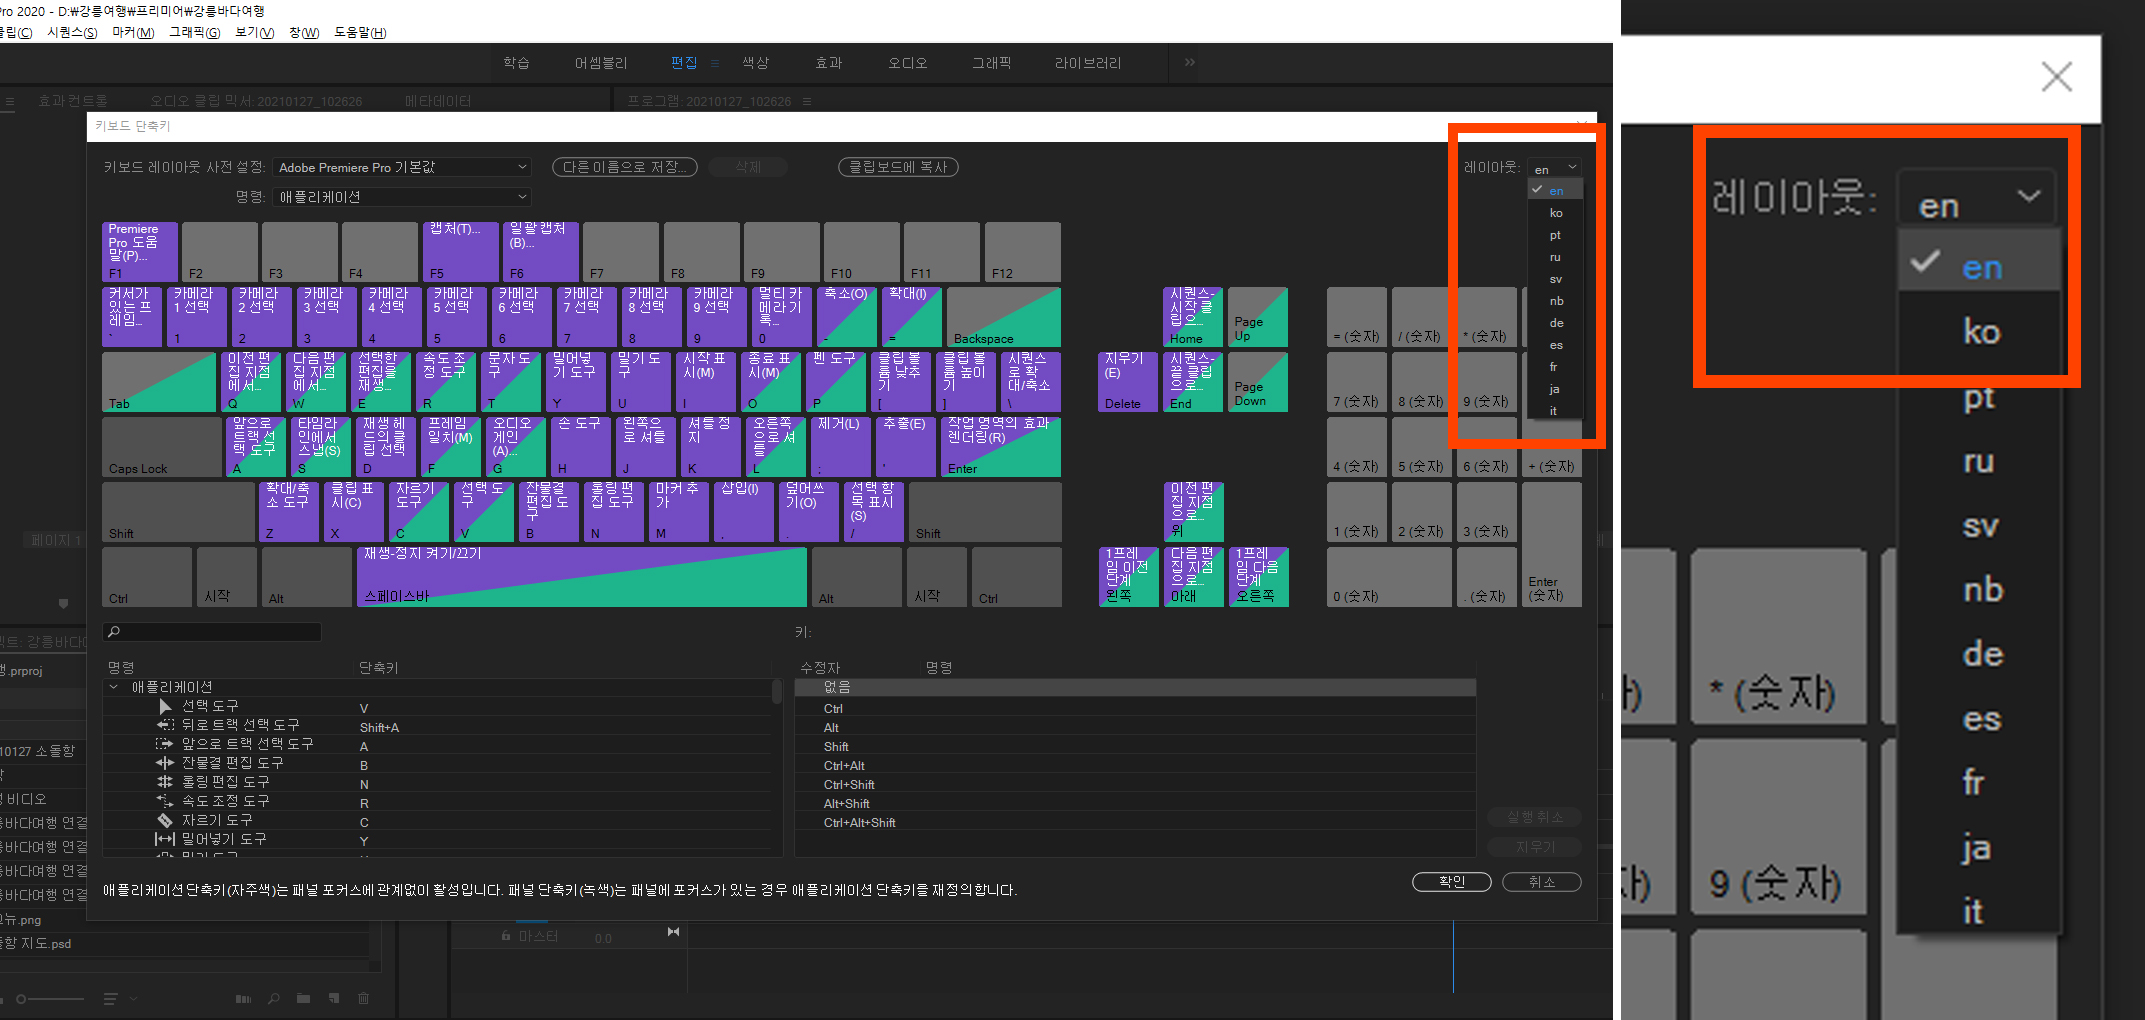2145x1020 pixels.
Task: Open the 그래픽(G) menu
Action: [x=194, y=32]
